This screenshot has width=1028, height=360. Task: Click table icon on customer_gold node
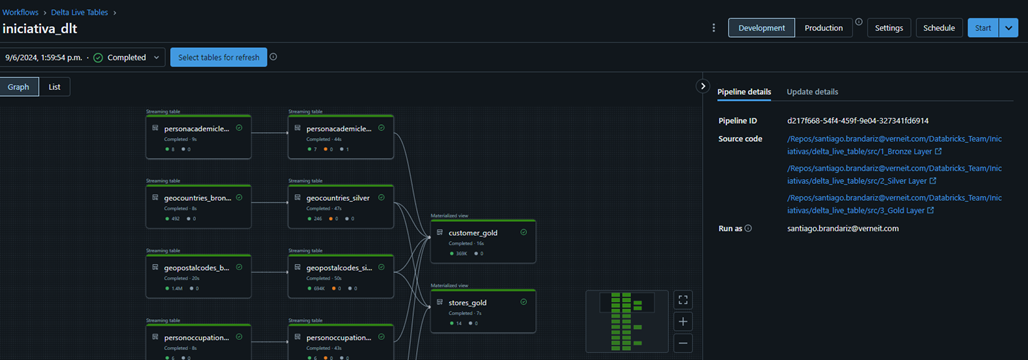[x=440, y=233]
